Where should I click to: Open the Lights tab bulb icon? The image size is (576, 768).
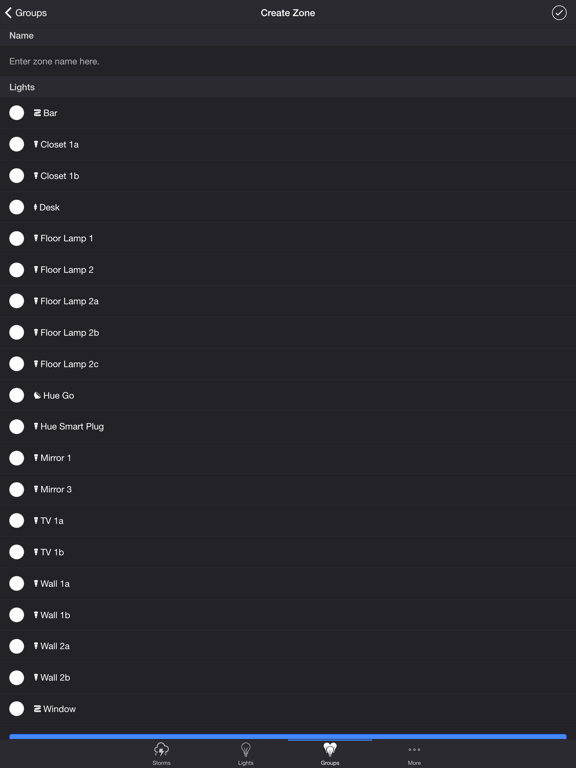coord(245,749)
